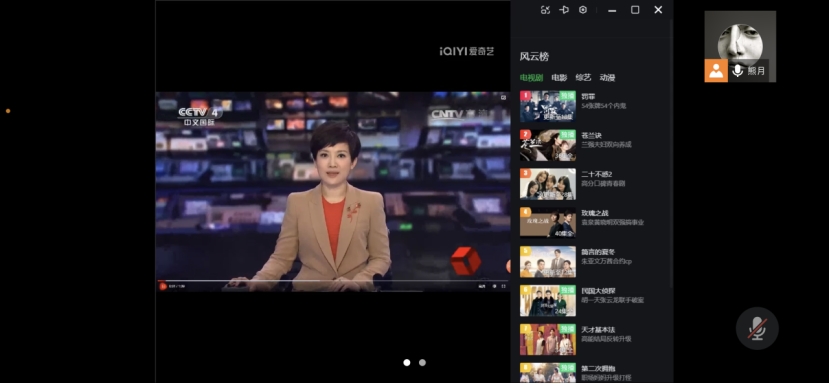Image resolution: width=830 pixels, height=384 pixels.
Task: Toggle the muted microphone button
Action: pyautogui.click(x=757, y=328)
